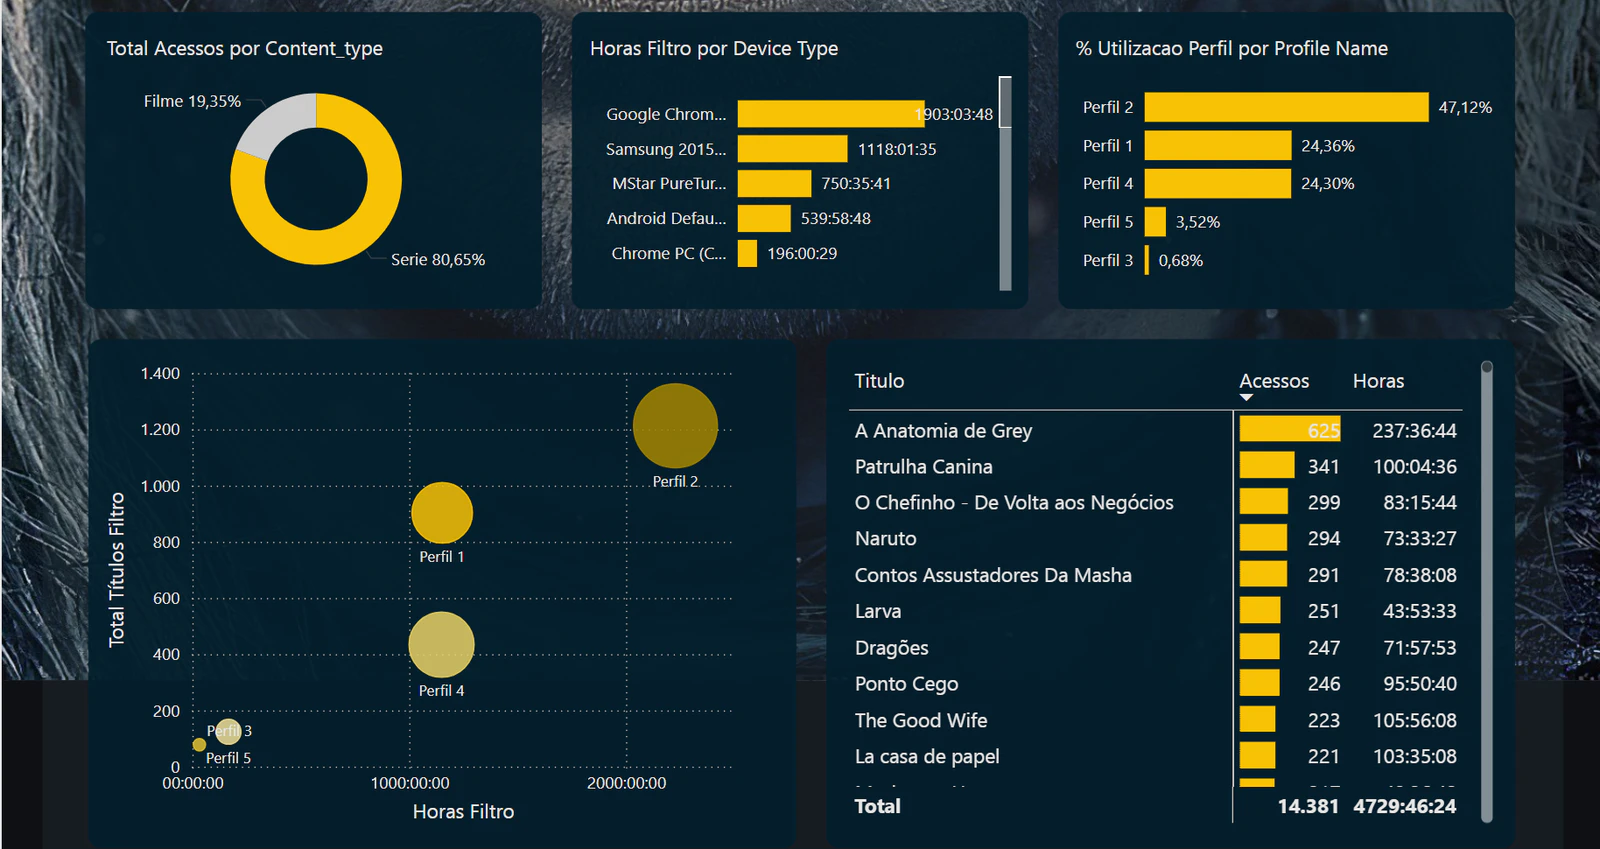This screenshot has height=849, width=1600.
Task: Select MStar PureTur device bar
Action: point(774,184)
